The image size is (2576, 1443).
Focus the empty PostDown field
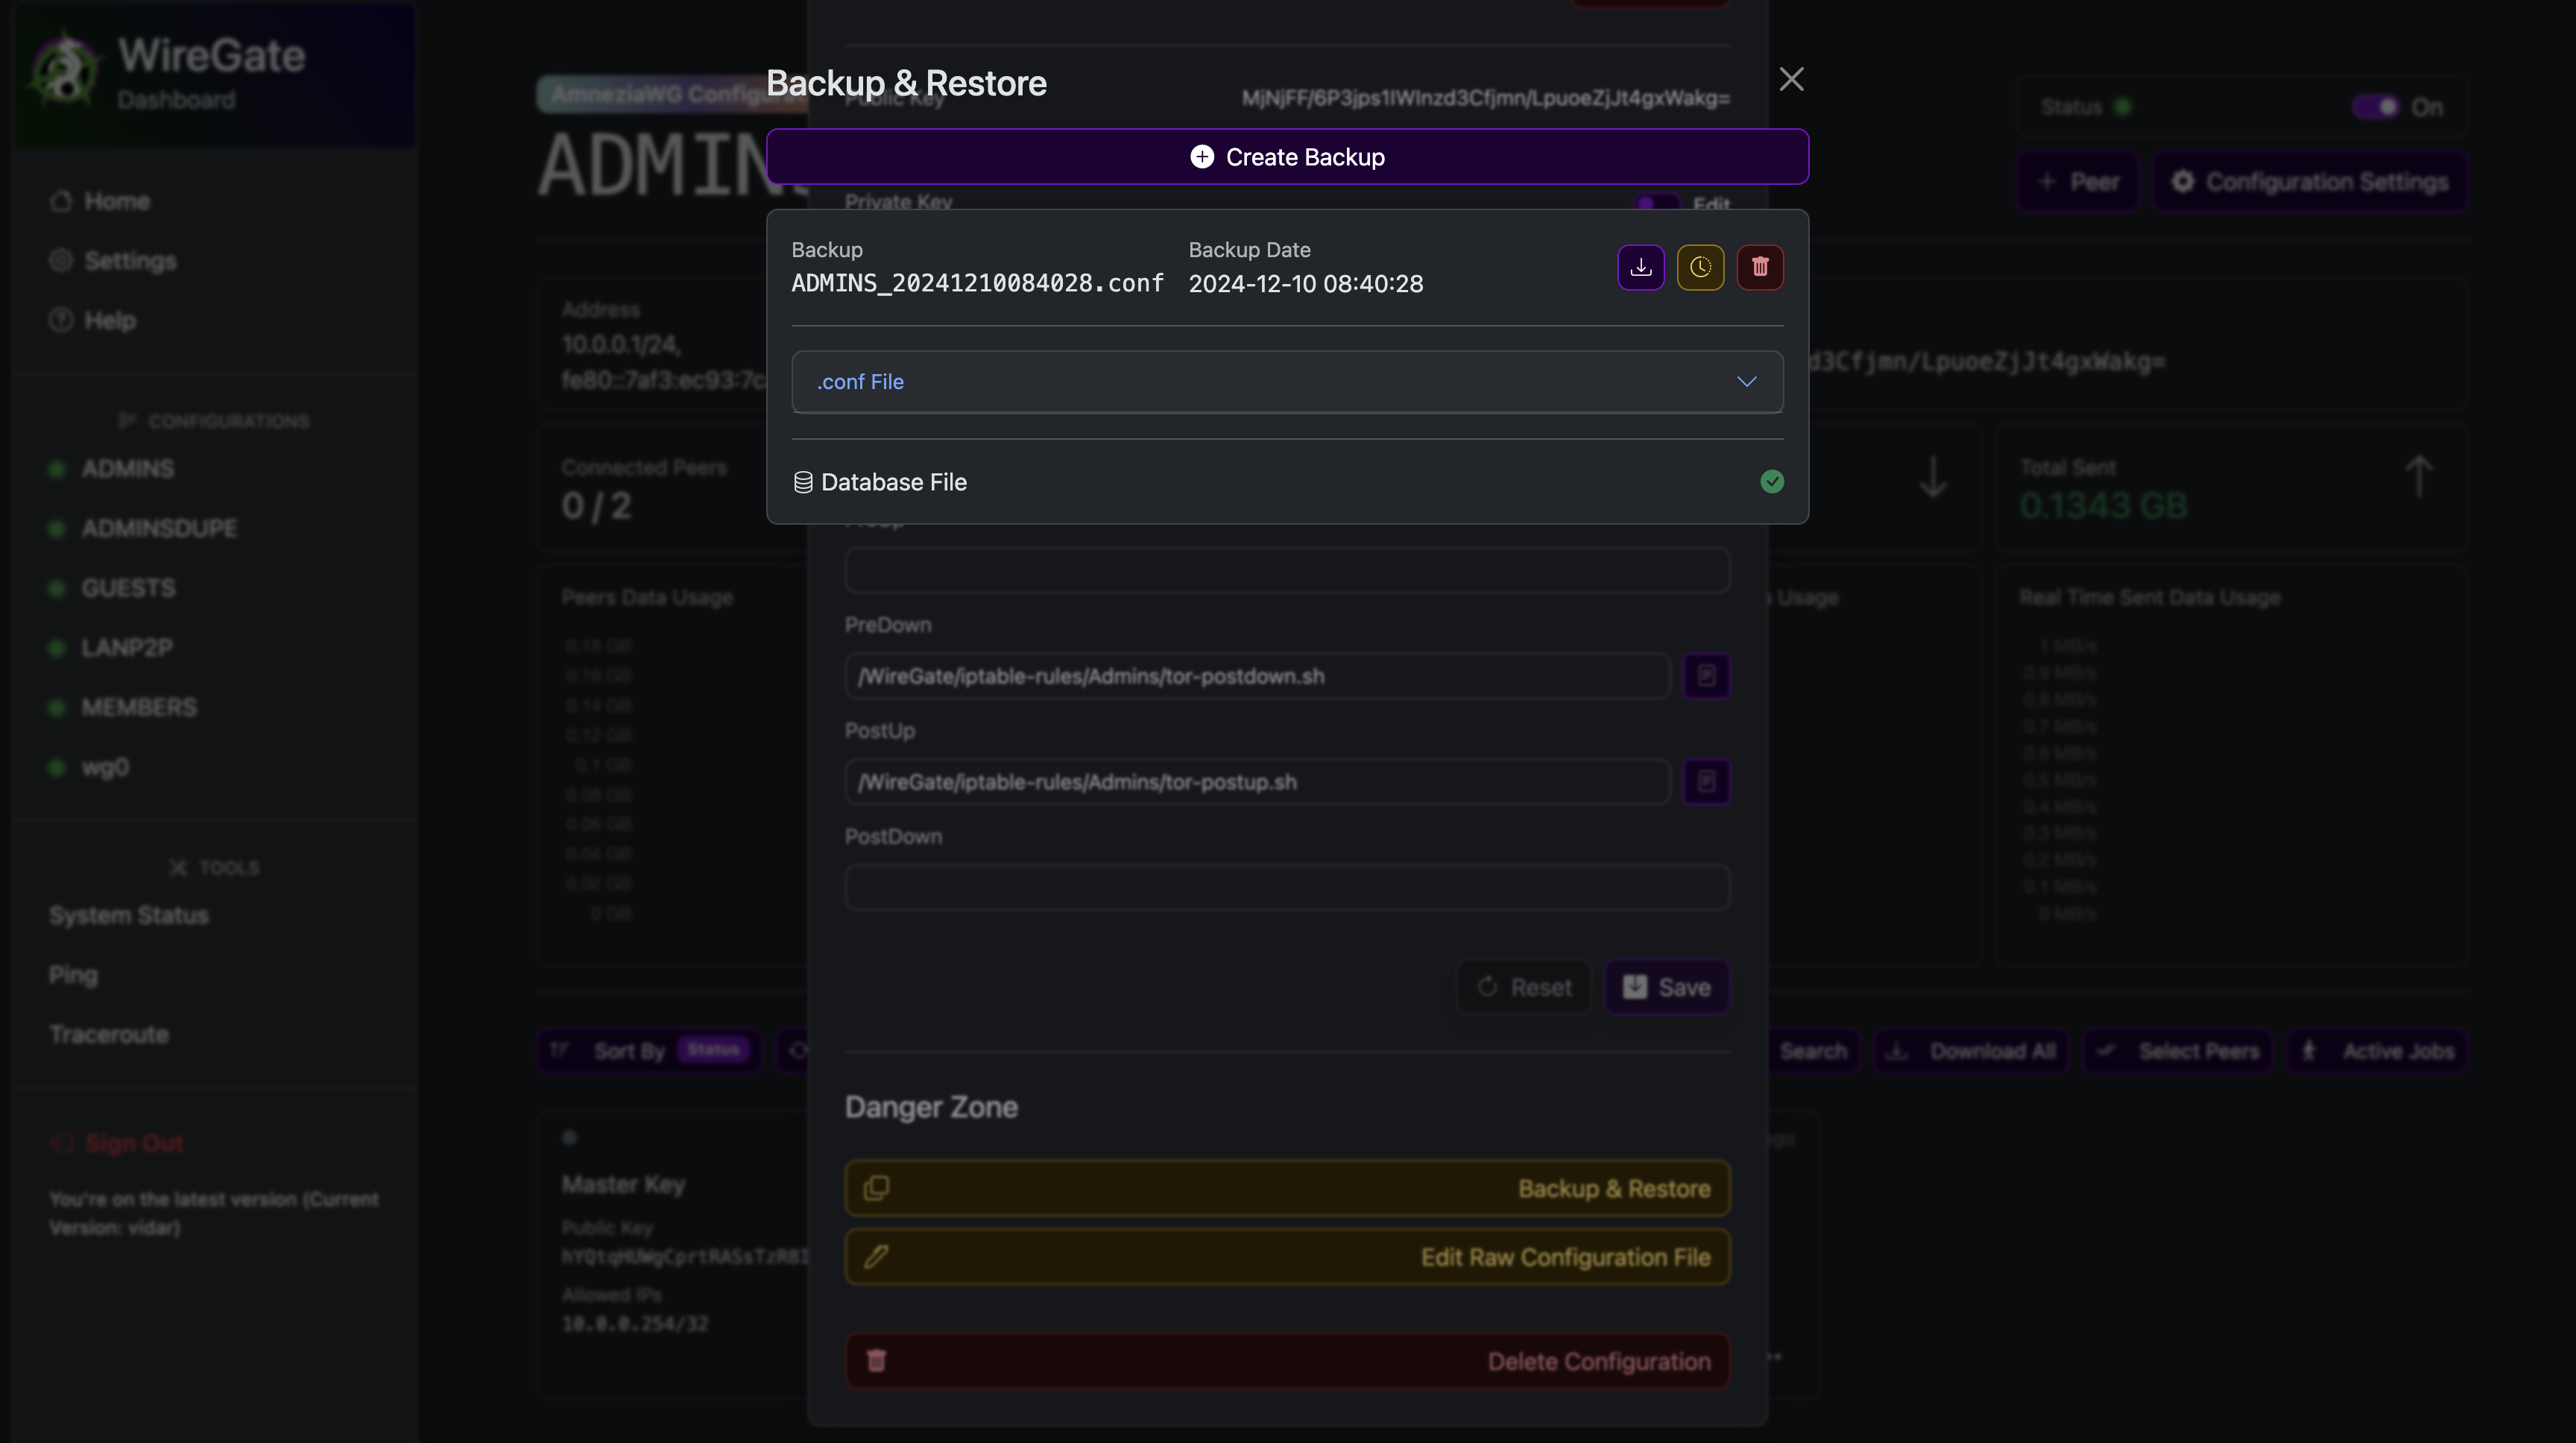pyautogui.click(x=1287, y=888)
